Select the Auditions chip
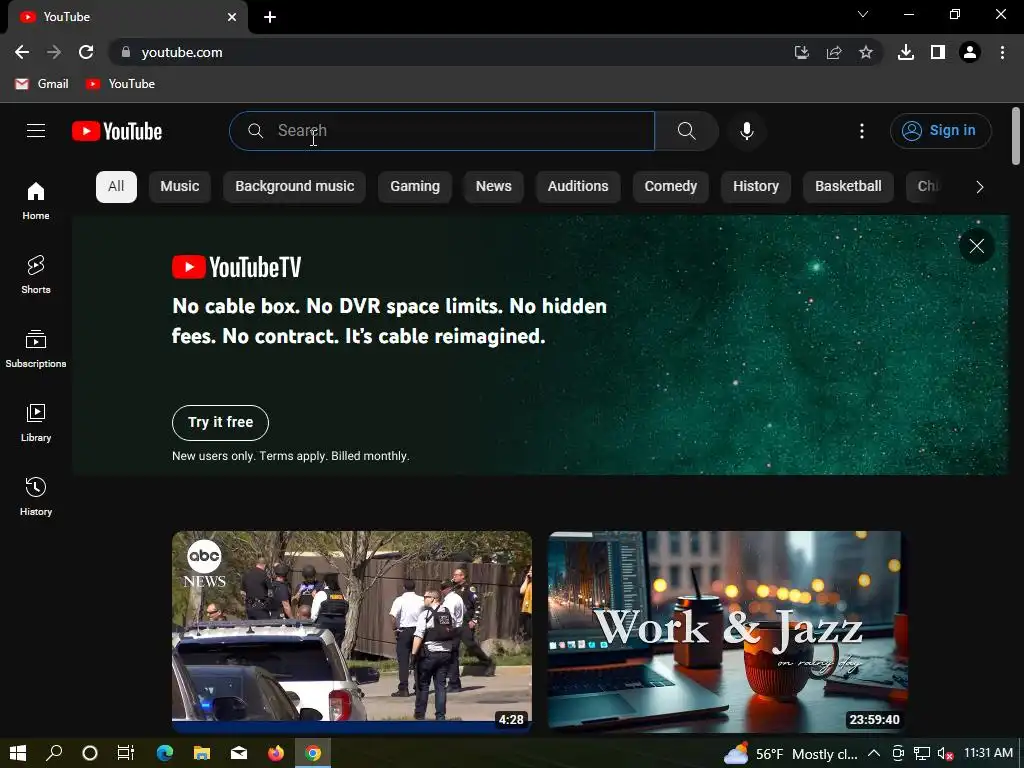The width and height of the screenshot is (1024, 768). click(578, 187)
